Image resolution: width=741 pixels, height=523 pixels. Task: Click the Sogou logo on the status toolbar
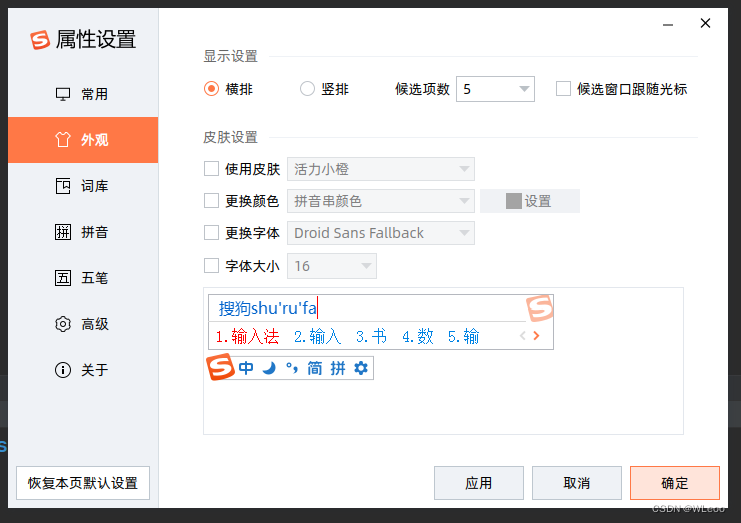point(220,367)
